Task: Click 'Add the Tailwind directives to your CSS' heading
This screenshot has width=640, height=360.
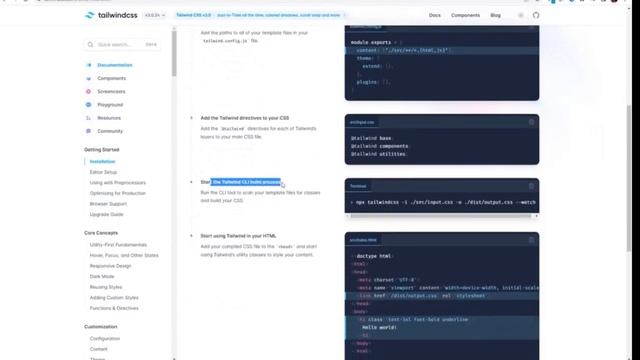Action: coord(244,118)
